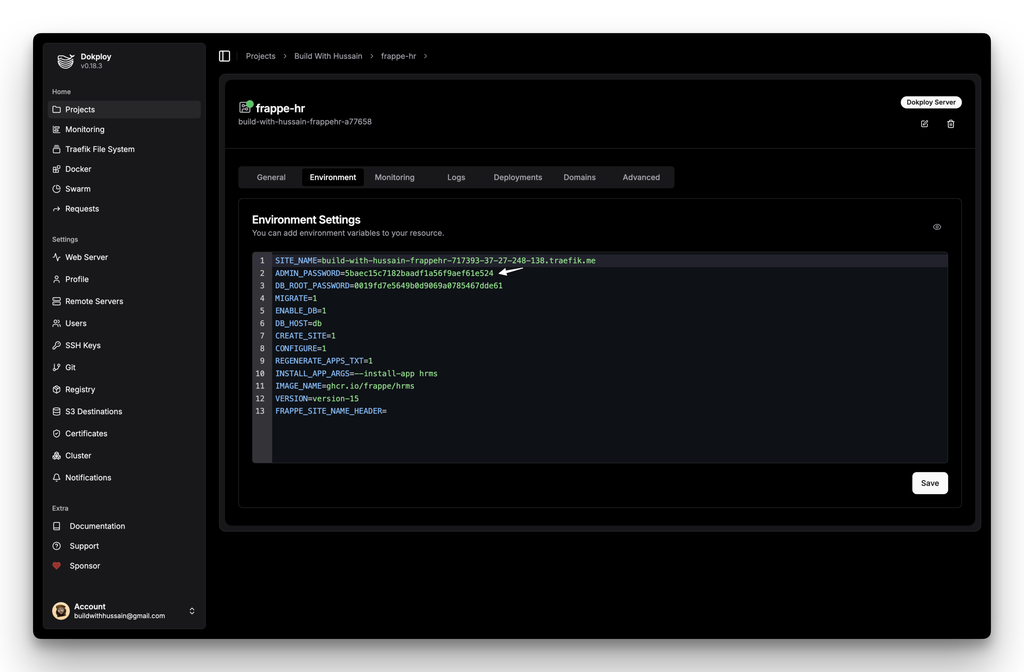Viewport: 1024px width, 672px height.
Task: Click the edit pencil icon for frappe-hr
Action: point(924,124)
